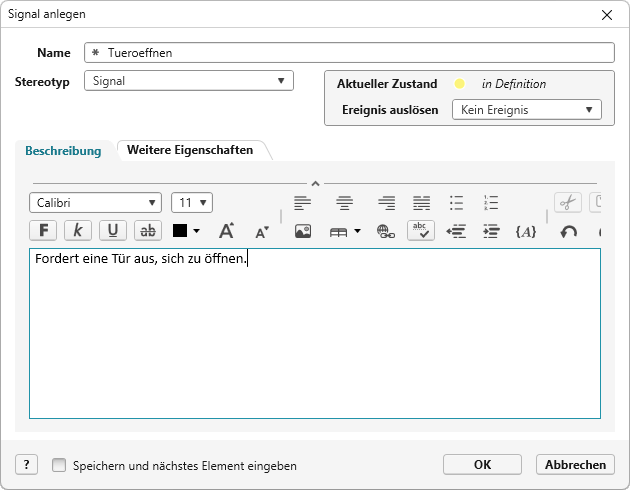Open the text color dropdown arrow
630x490 pixels.
tap(196, 231)
